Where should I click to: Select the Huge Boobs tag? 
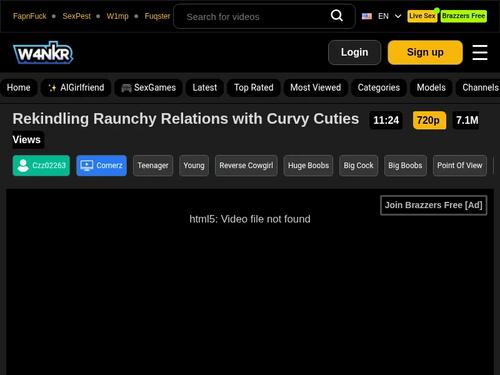308,165
